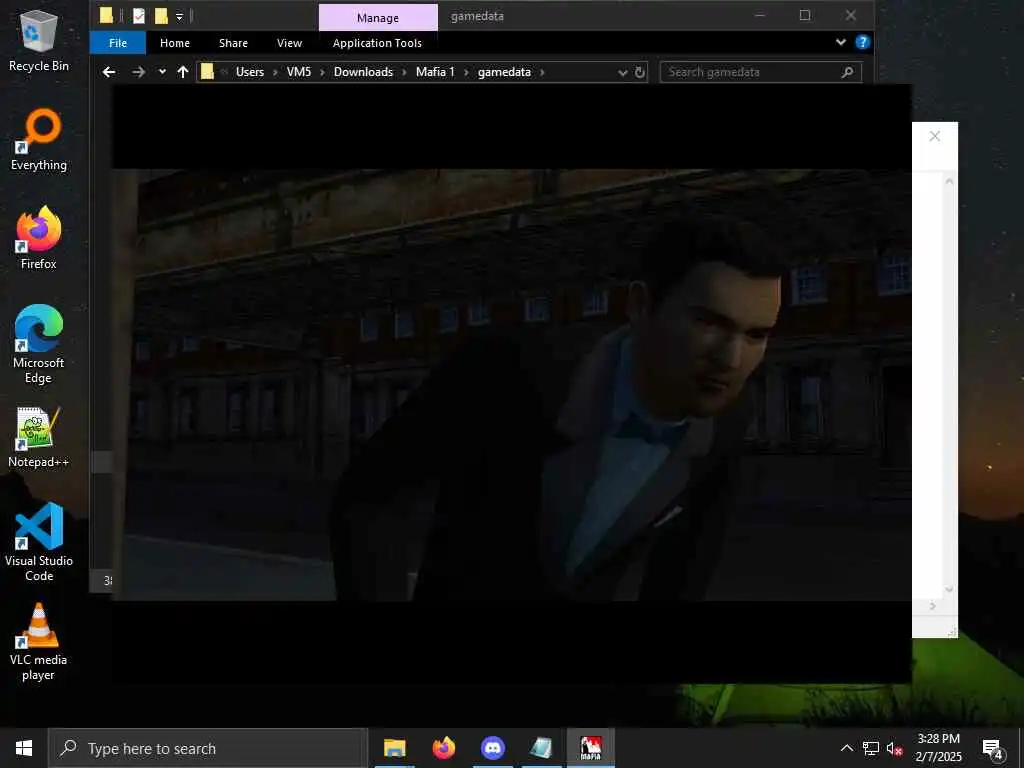The image size is (1024, 768).
Task: Open network status in system tray
Action: coord(871,748)
